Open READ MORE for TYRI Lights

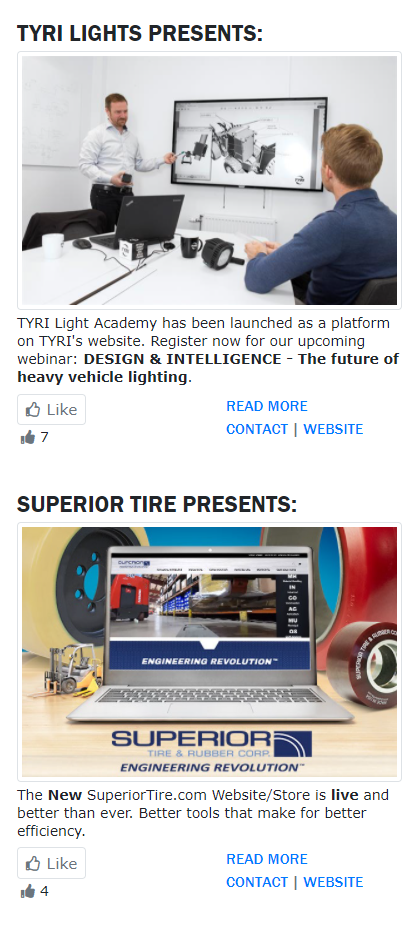(x=267, y=406)
